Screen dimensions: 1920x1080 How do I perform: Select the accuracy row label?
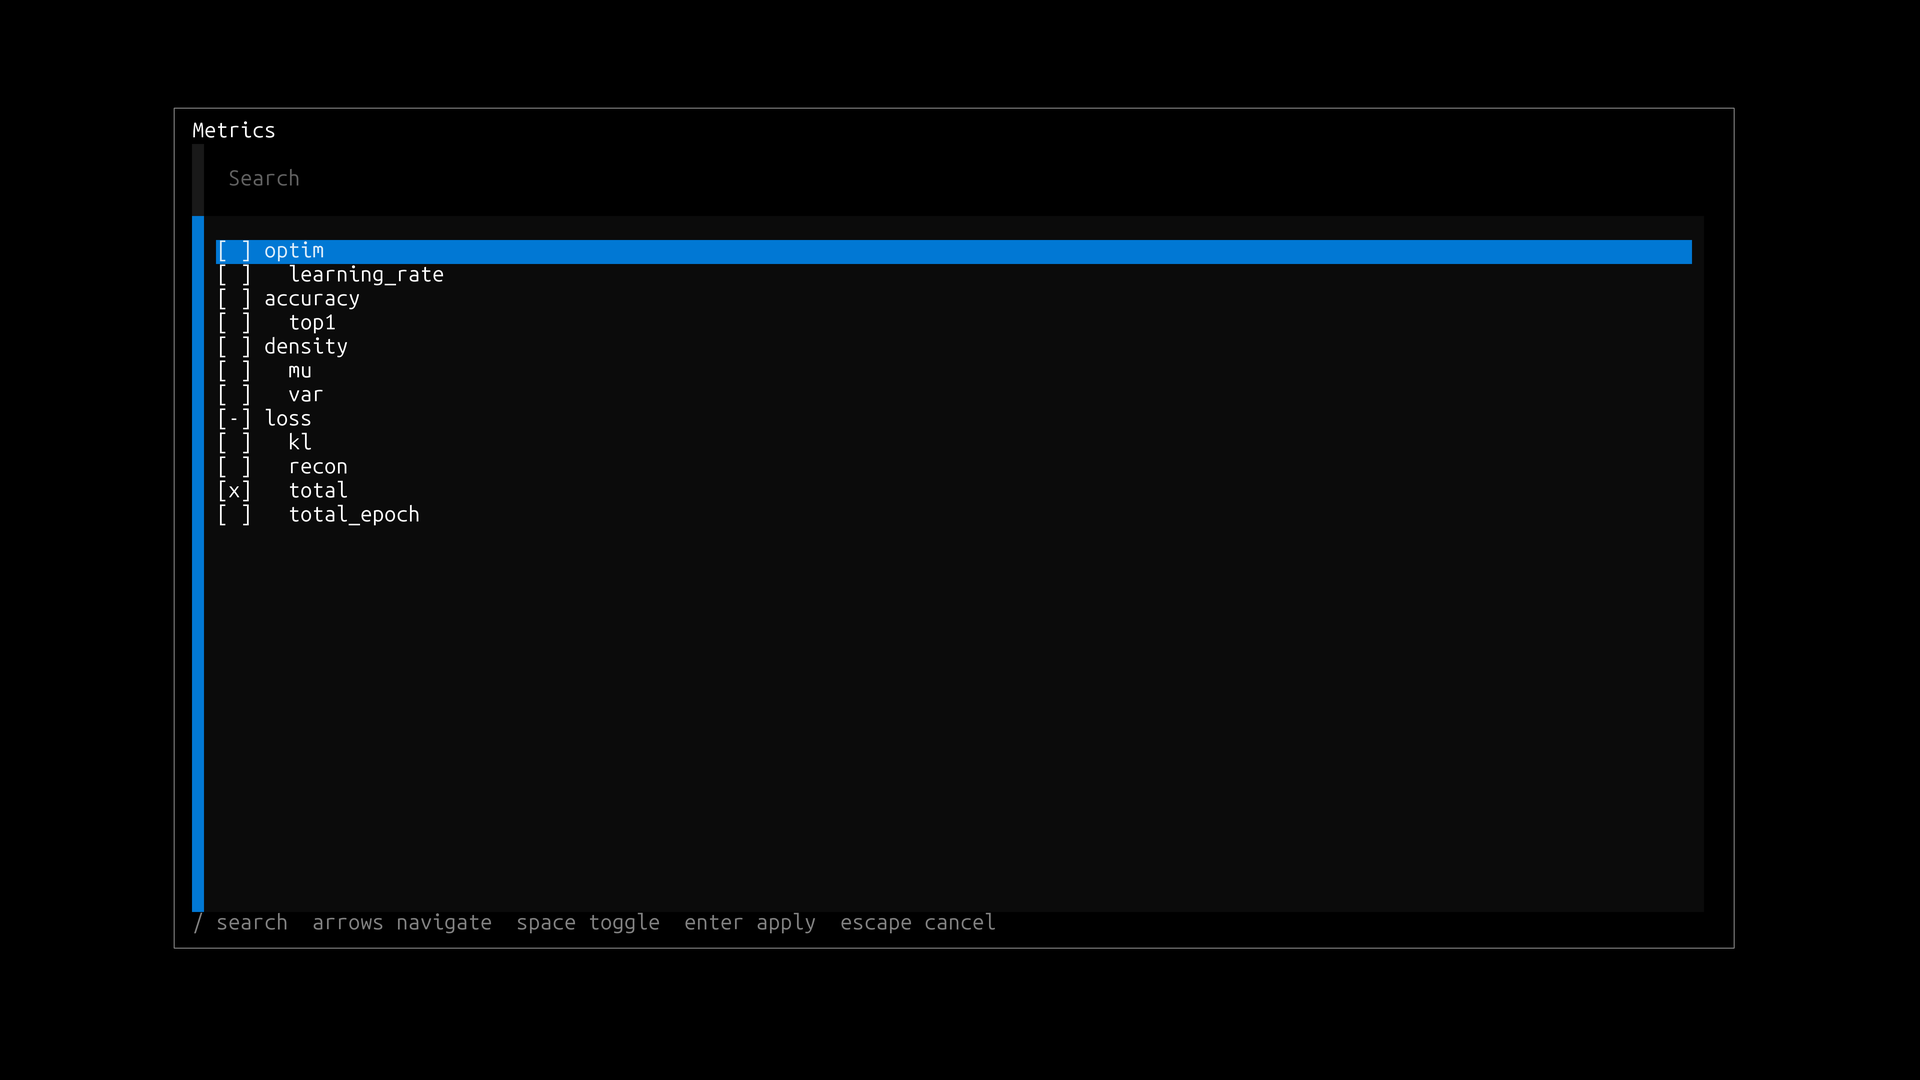312,299
